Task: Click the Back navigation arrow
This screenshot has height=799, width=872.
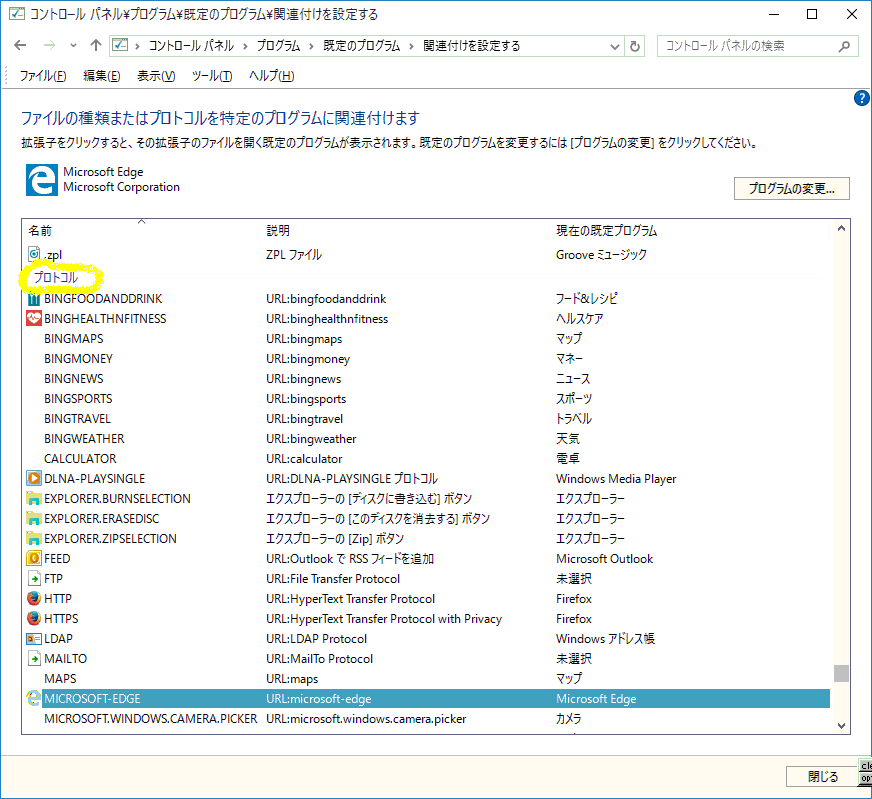Action: click(x=20, y=46)
